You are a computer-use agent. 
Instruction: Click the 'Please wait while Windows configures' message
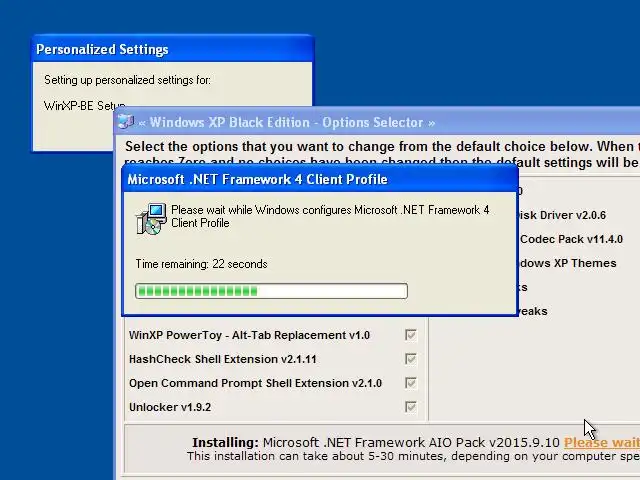(x=330, y=216)
